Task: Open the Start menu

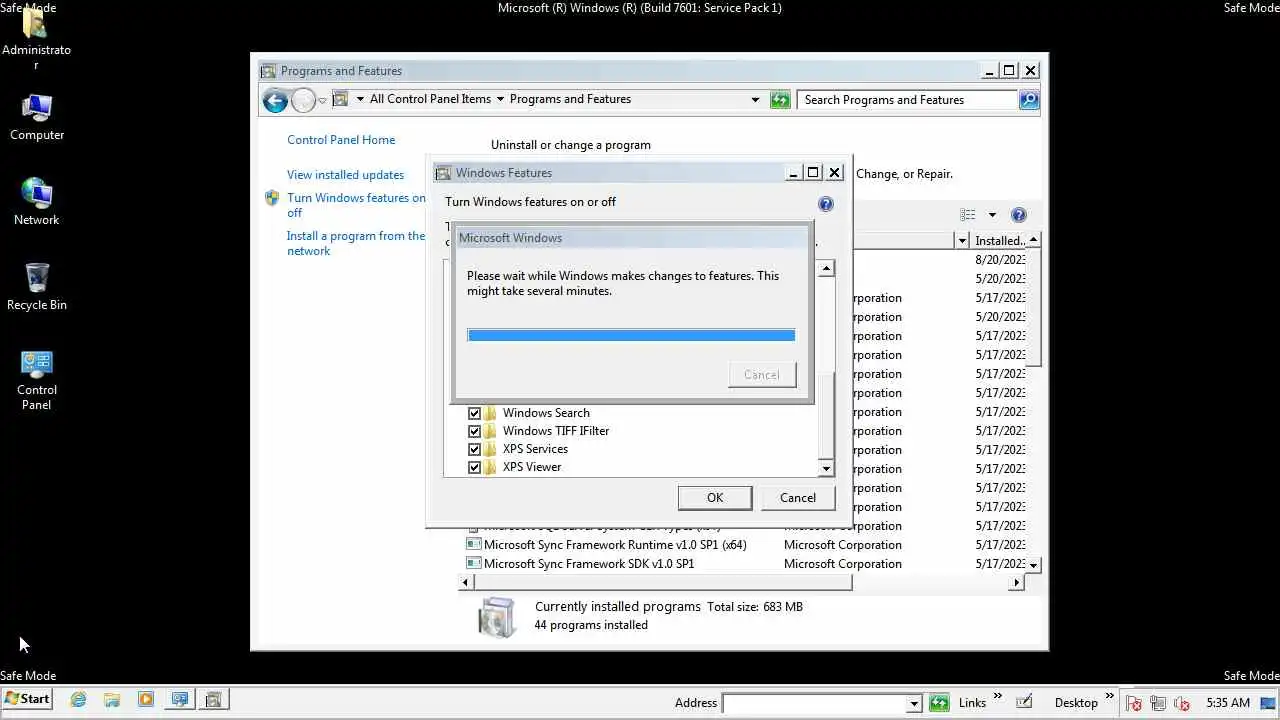Action: click(27, 699)
